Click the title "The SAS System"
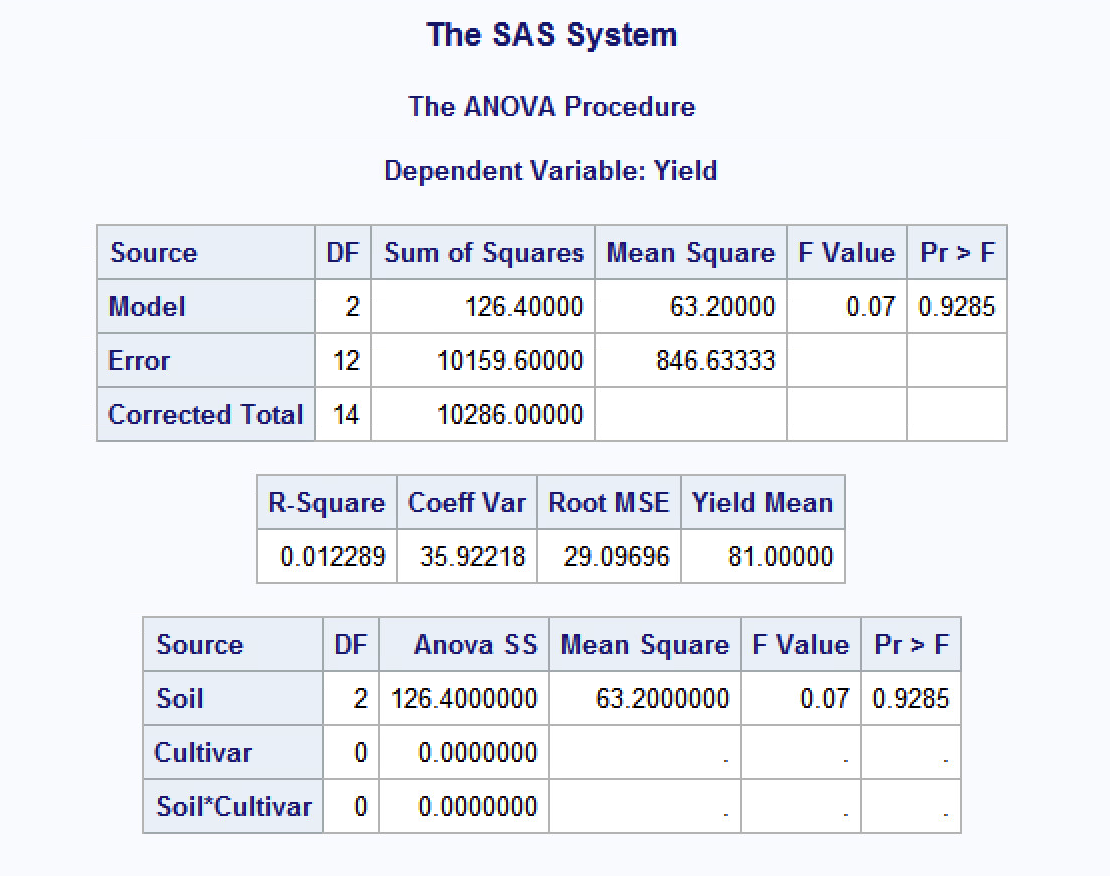 [552, 35]
